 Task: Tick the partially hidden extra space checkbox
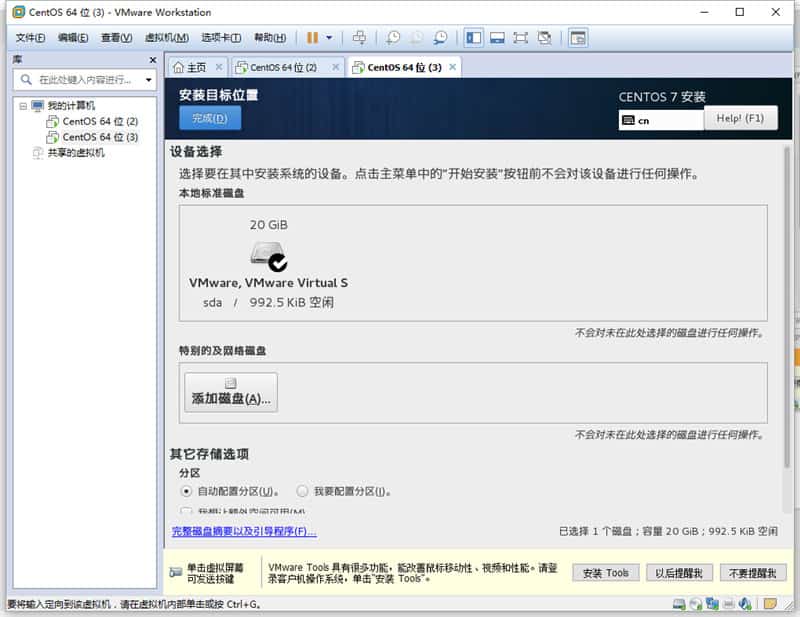pyautogui.click(x=186, y=512)
